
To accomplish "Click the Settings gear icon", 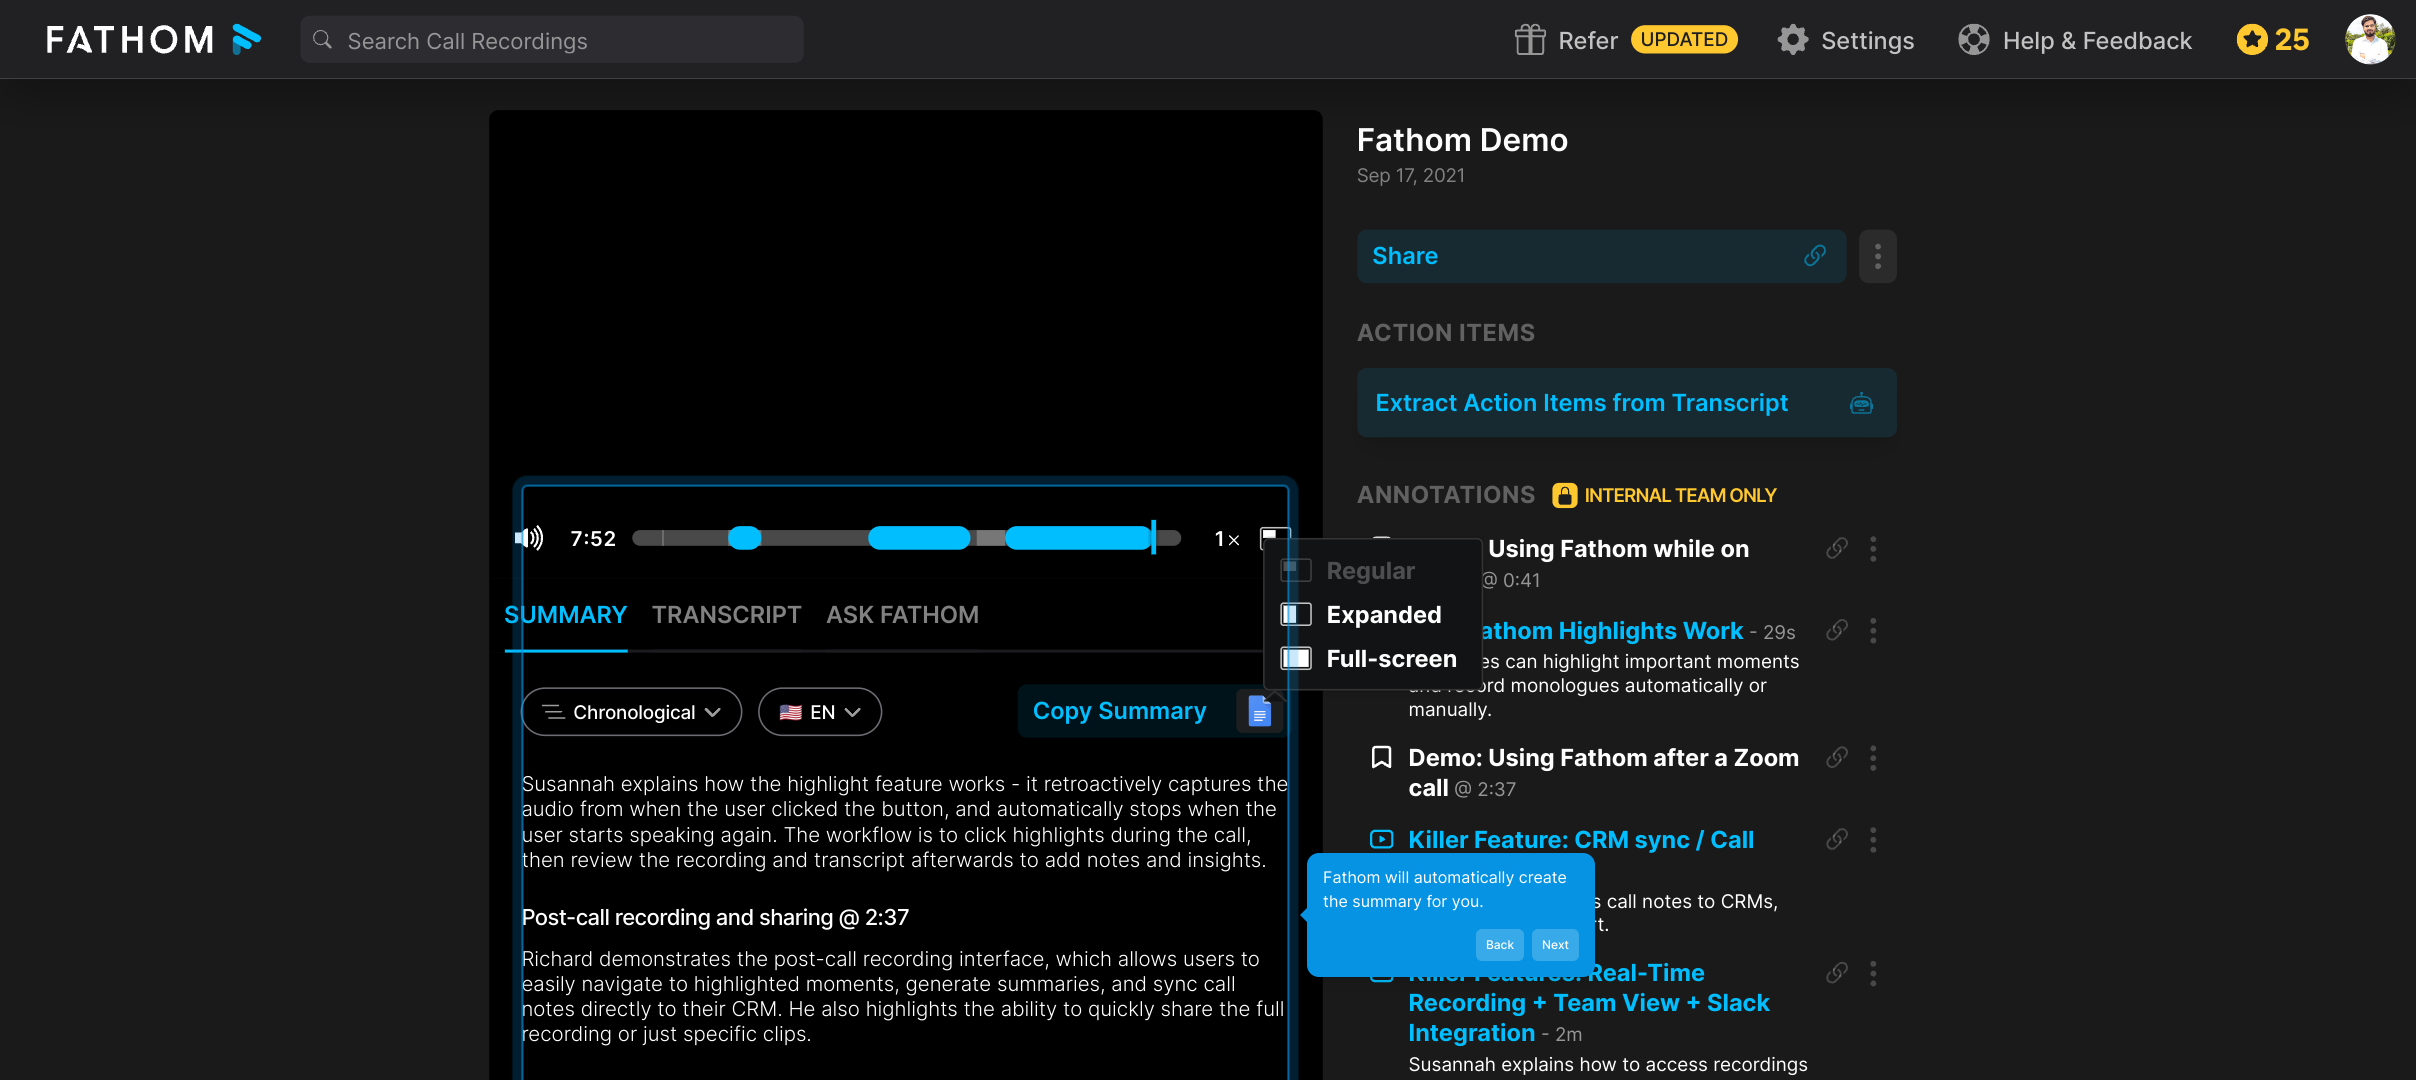I will (1793, 40).
